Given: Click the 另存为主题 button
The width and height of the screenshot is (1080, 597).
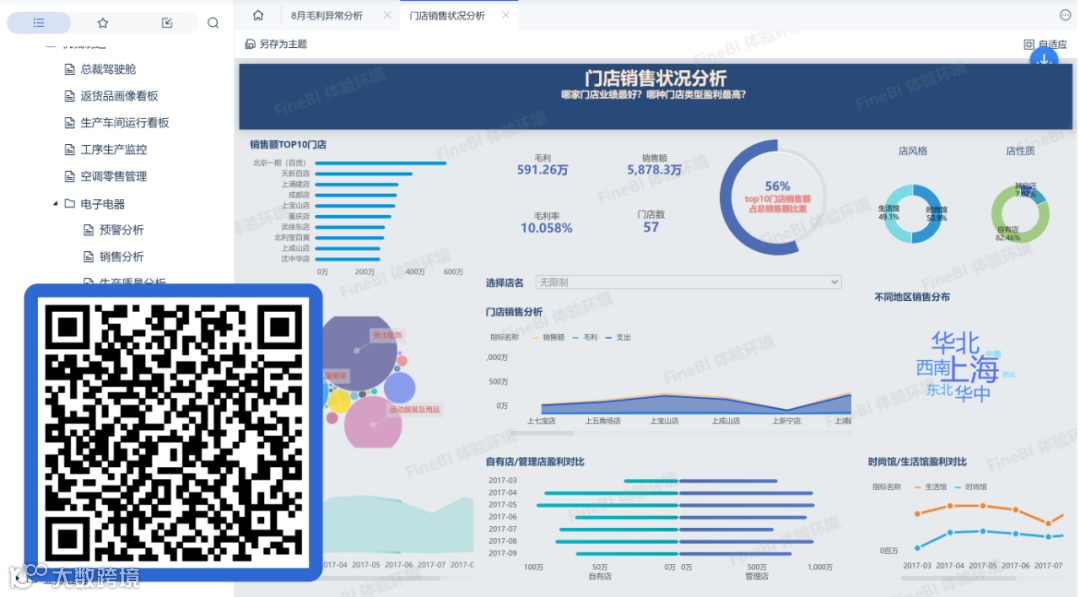Looking at the screenshot, I should tap(276, 44).
